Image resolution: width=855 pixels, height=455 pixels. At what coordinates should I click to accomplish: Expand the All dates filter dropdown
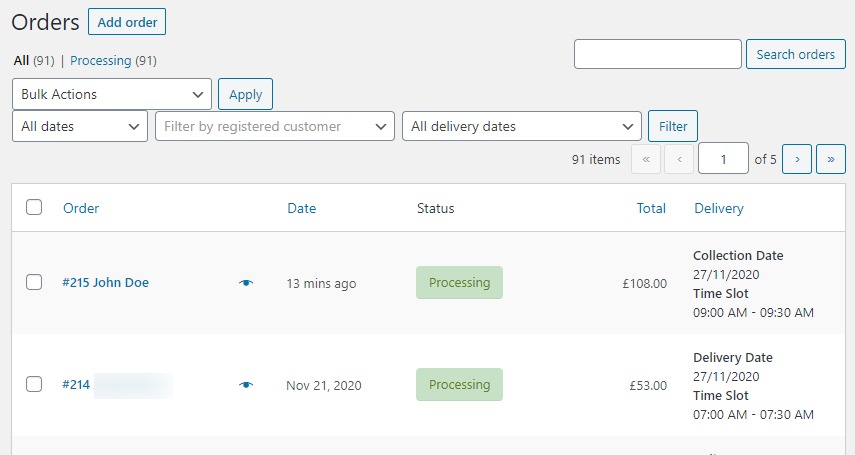pyautogui.click(x=80, y=127)
